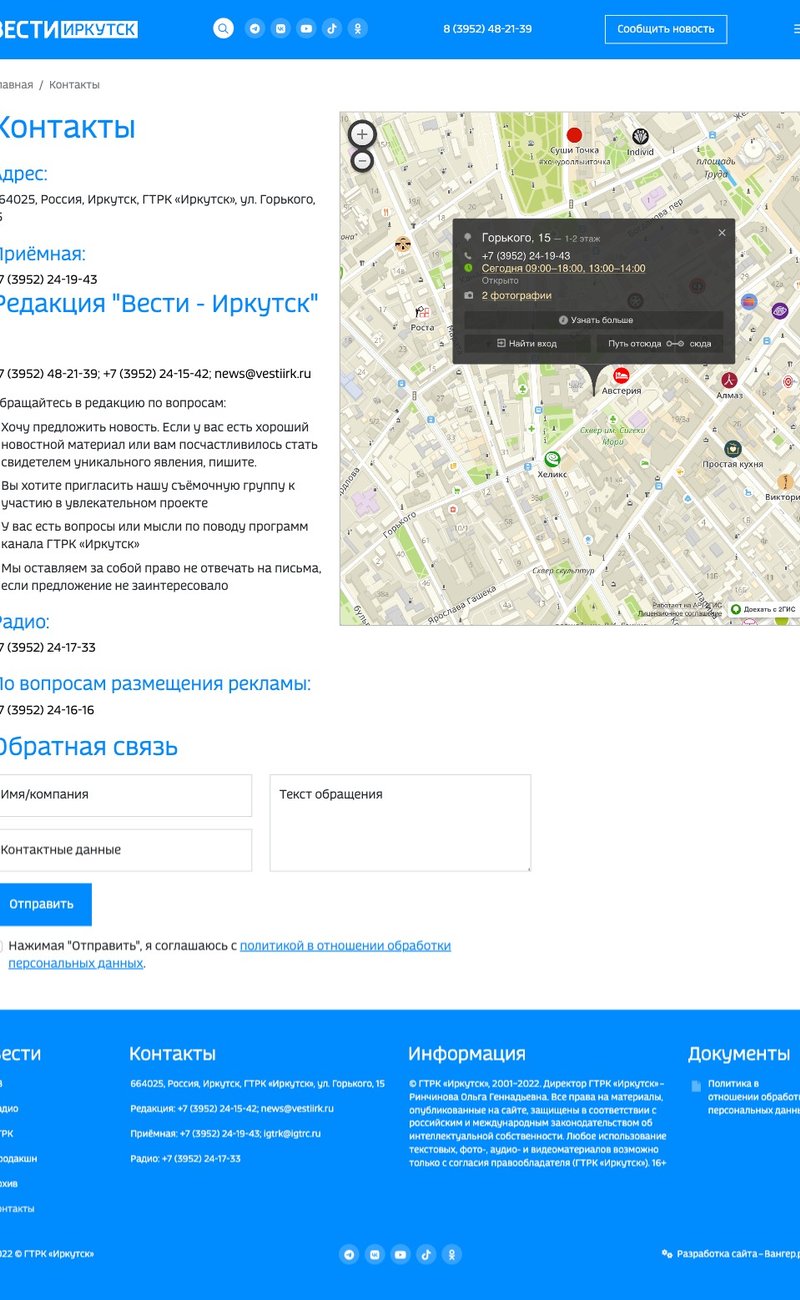Open TikTok icon in the footer
800x1300 pixels.
pyautogui.click(x=426, y=1255)
